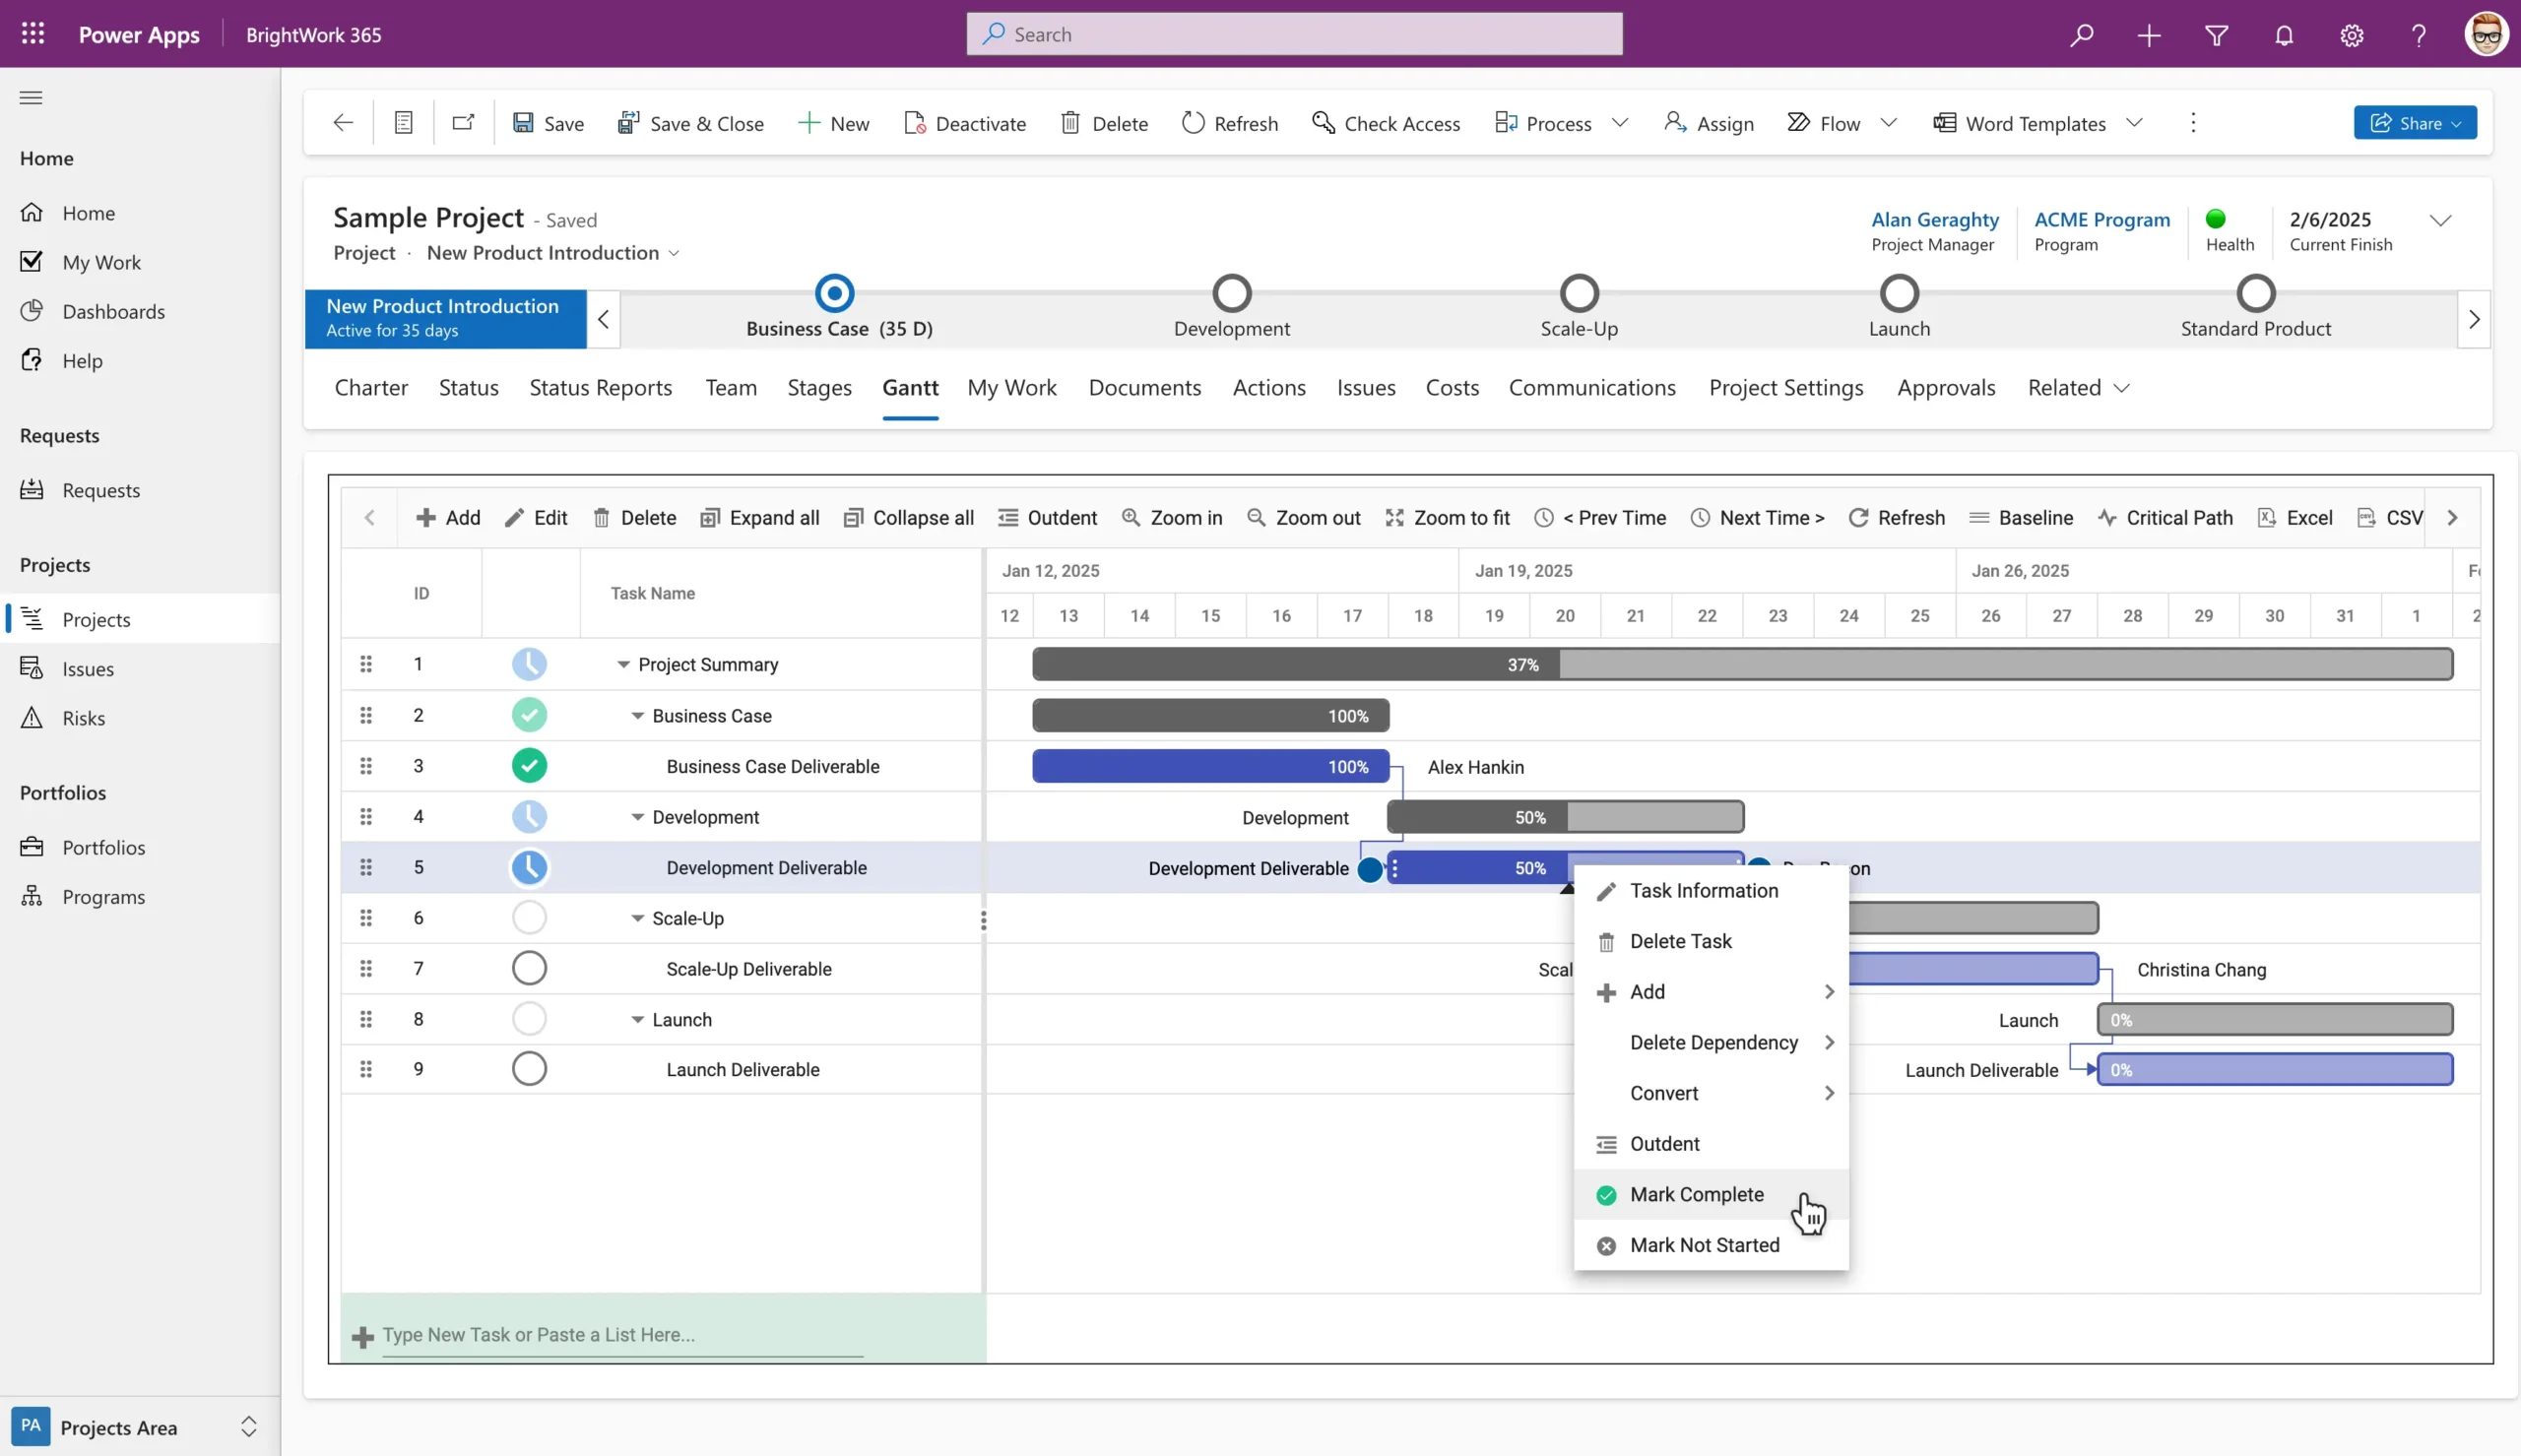Click the Check Access command icon

pos(1323,122)
